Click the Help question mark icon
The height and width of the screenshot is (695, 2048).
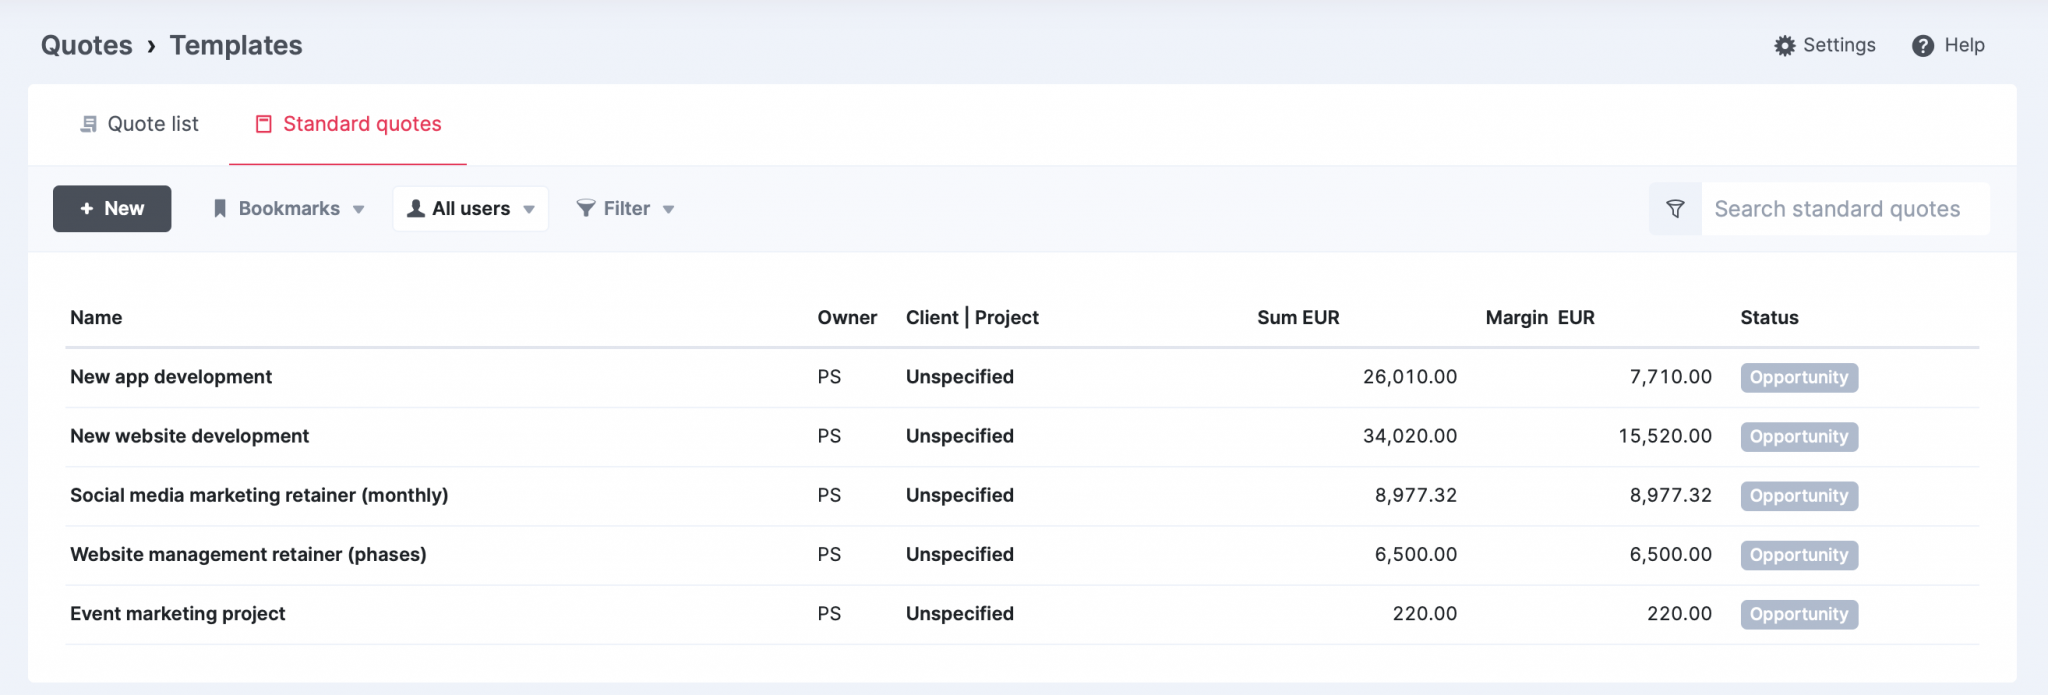(1922, 46)
